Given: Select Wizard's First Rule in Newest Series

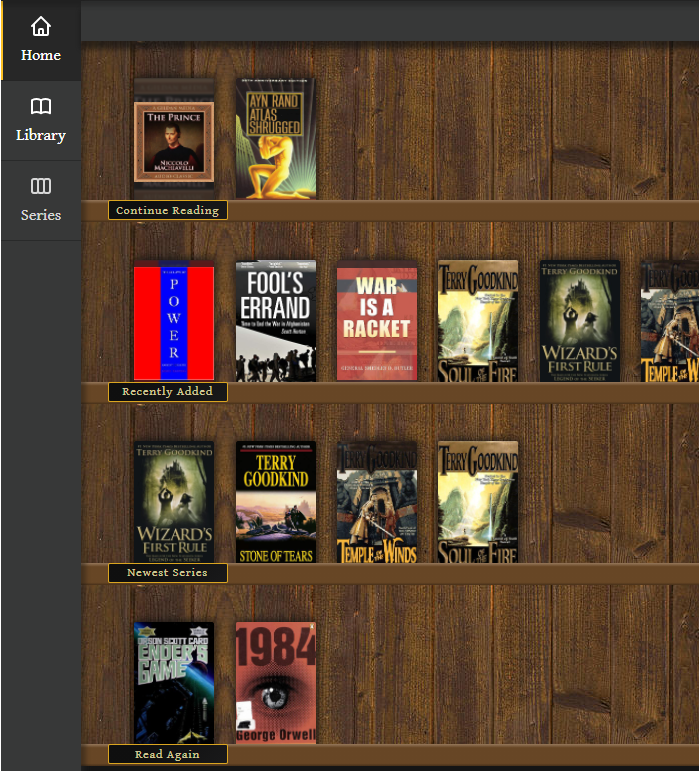Looking at the screenshot, I should tap(174, 502).
